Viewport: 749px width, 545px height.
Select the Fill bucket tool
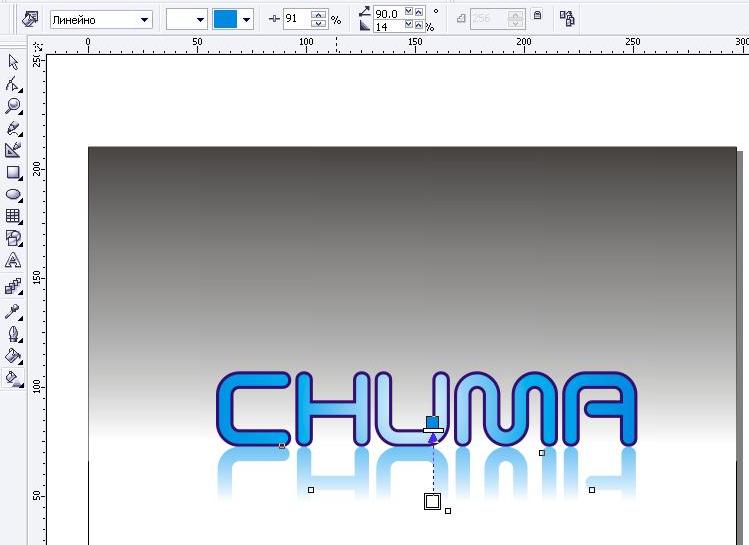(x=13, y=356)
